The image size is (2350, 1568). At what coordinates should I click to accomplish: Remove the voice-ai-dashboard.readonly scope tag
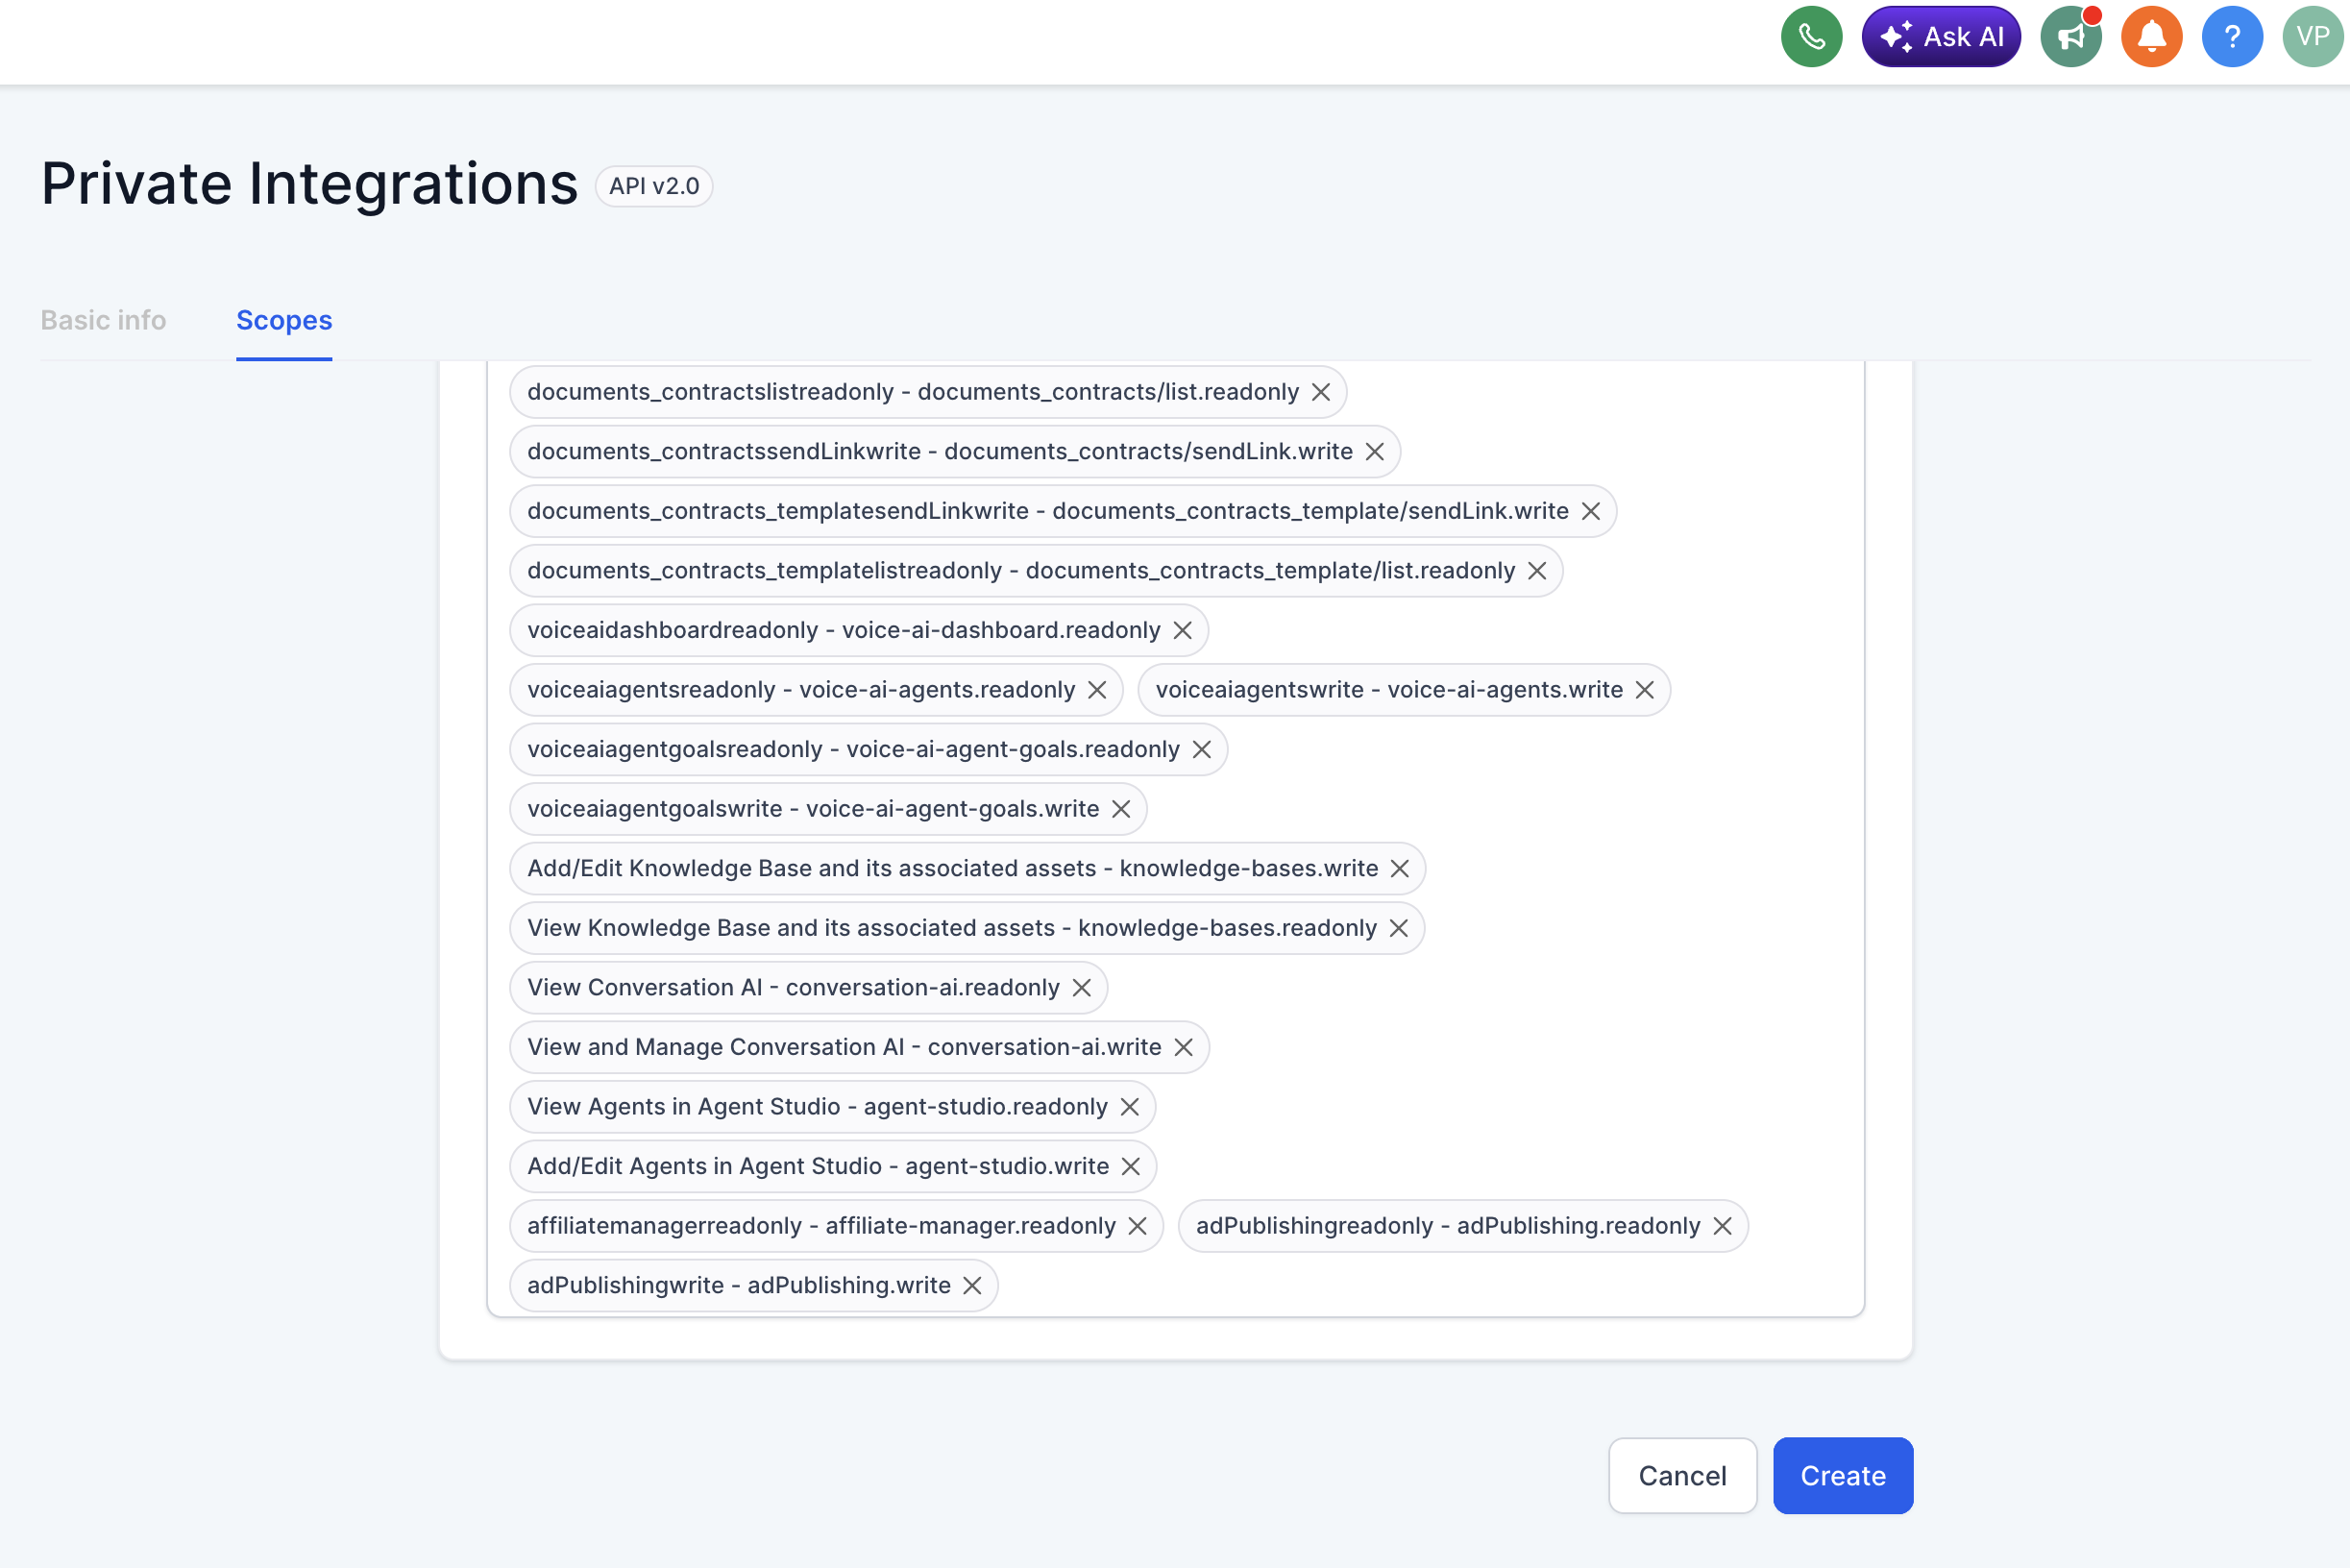pyautogui.click(x=1182, y=630)
